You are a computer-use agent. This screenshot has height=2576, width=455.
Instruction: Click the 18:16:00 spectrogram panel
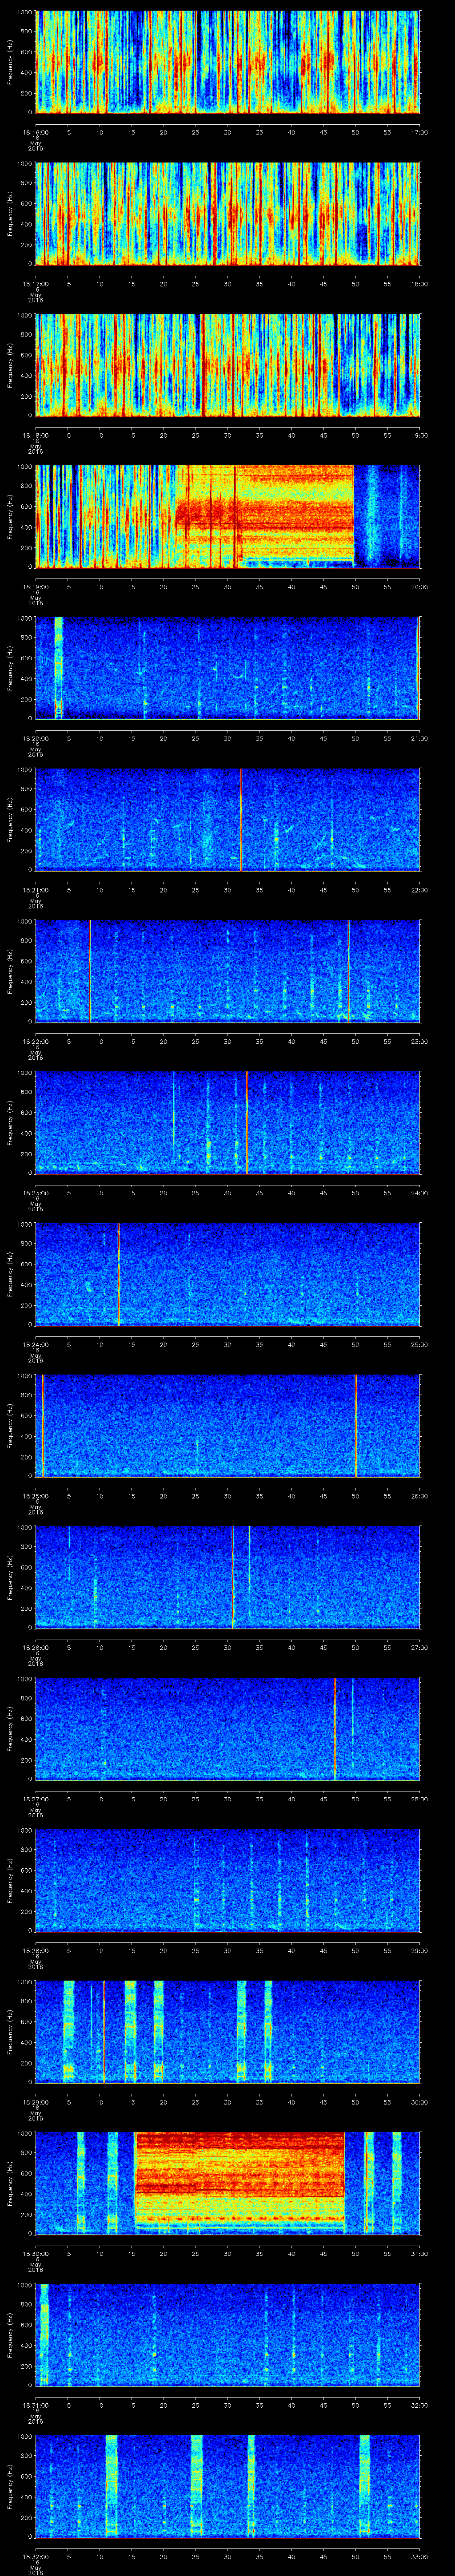(x=228, y=62)
